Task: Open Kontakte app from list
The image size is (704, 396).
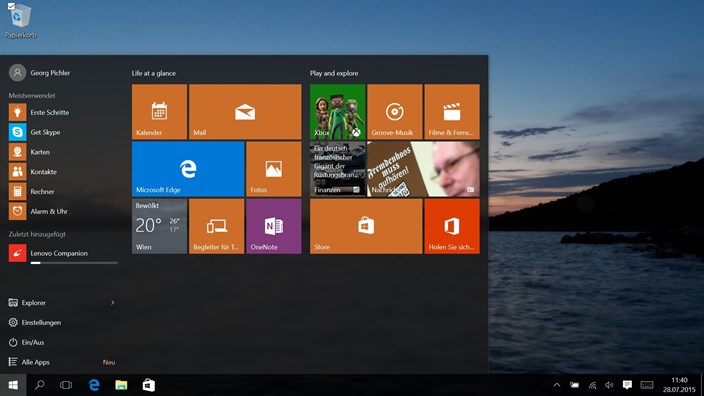Action: pyautogui.click(x=63, y=172)
